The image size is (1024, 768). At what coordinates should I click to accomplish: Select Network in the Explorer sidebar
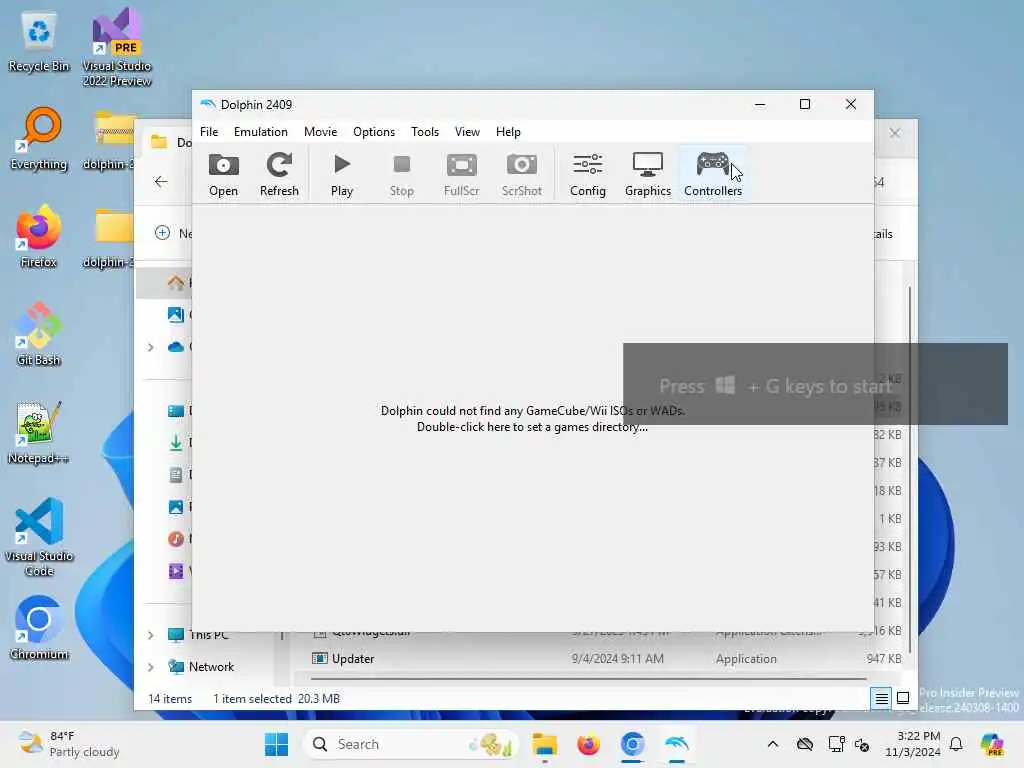point(210,667)
